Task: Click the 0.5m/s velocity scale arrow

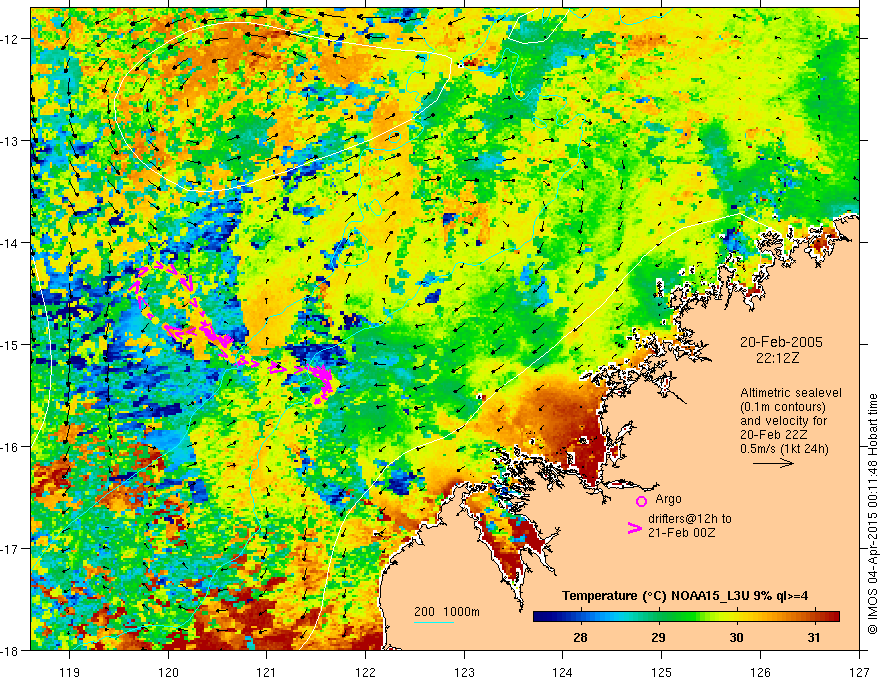Action: click(773, 463)
